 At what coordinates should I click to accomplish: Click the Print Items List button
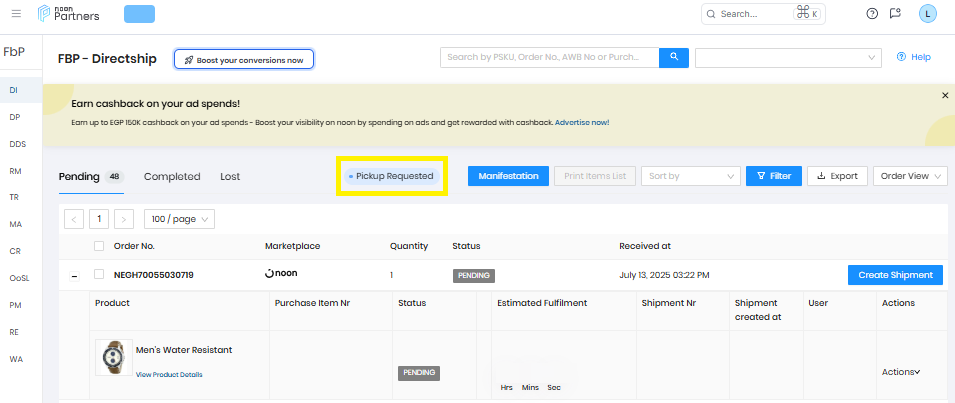coord(595,176)
